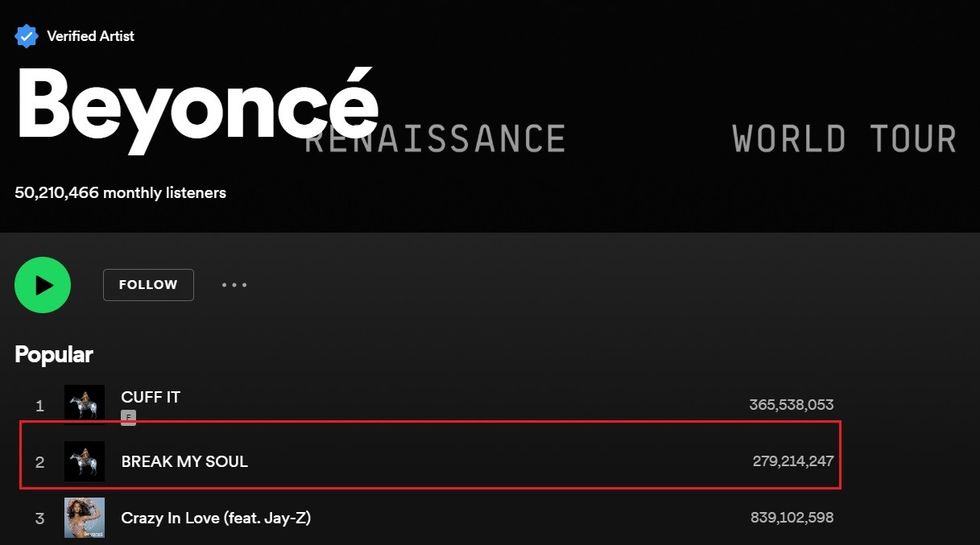Image resolution: width=980 pixels, height=545 pixels.
Task: Select the BREAK MY SOUL track title
Action: pyautogui.click(x=184, y=461)
